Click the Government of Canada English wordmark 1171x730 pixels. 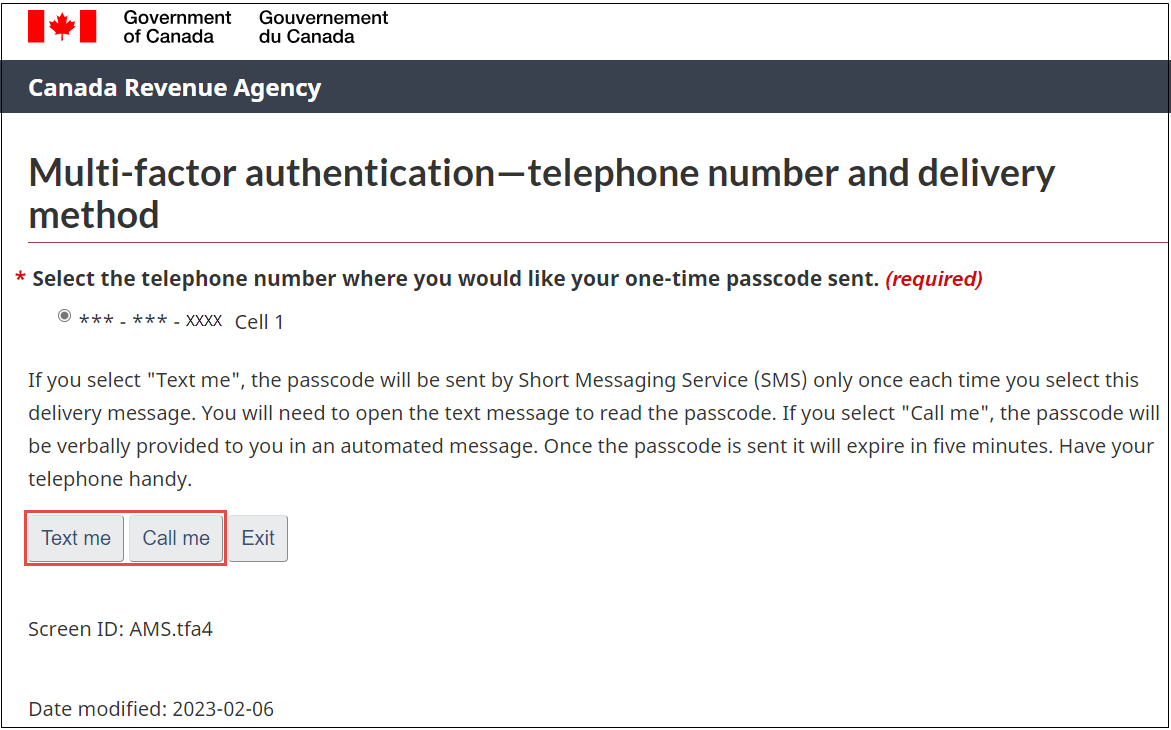(177, 27)
